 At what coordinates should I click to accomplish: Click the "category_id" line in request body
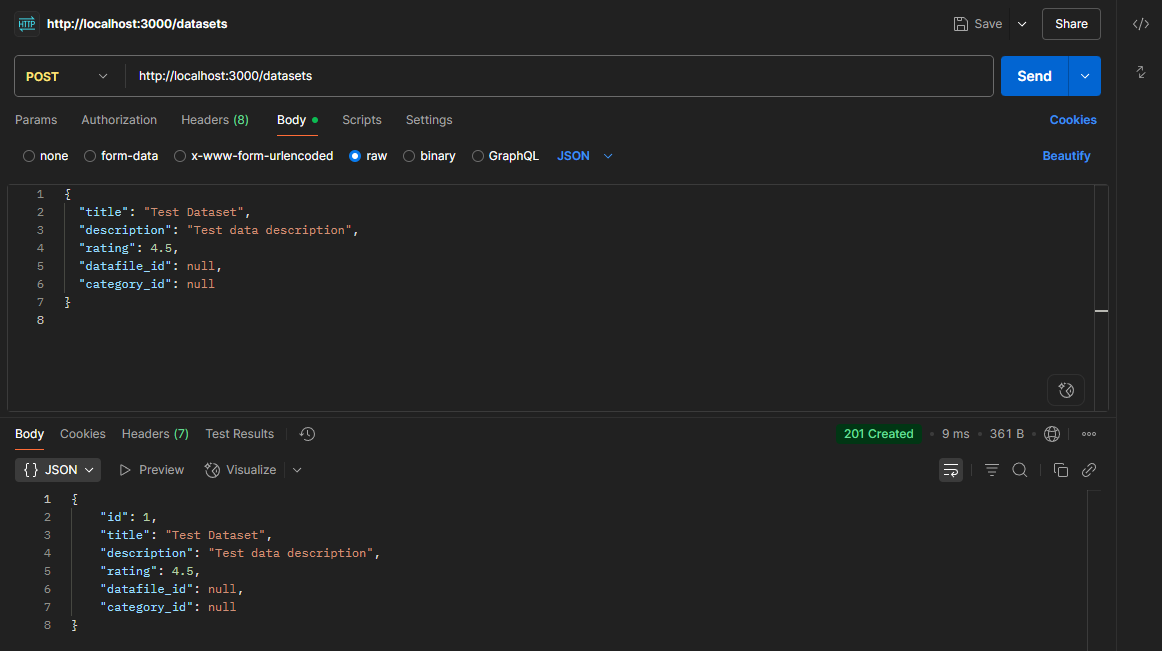(x=147, y=284)
